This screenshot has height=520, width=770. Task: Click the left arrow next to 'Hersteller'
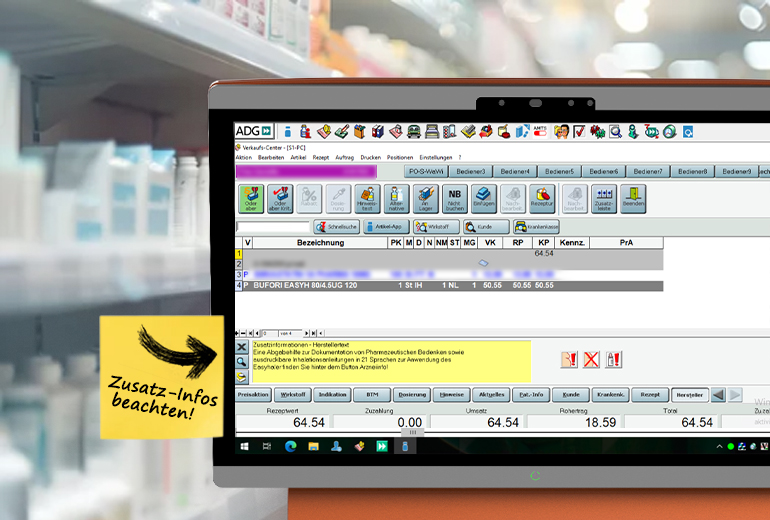tap(717, 395)
